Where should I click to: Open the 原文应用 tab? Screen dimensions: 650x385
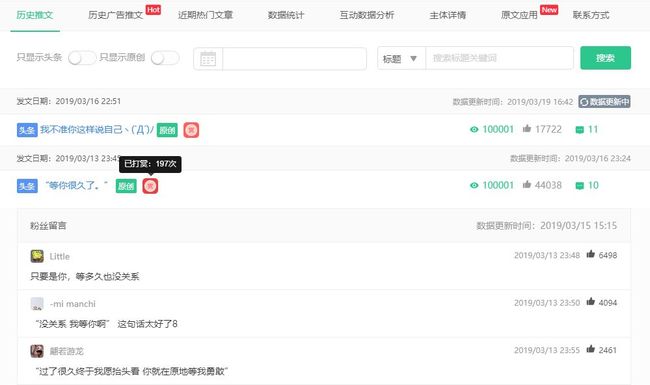coord(519,15)
